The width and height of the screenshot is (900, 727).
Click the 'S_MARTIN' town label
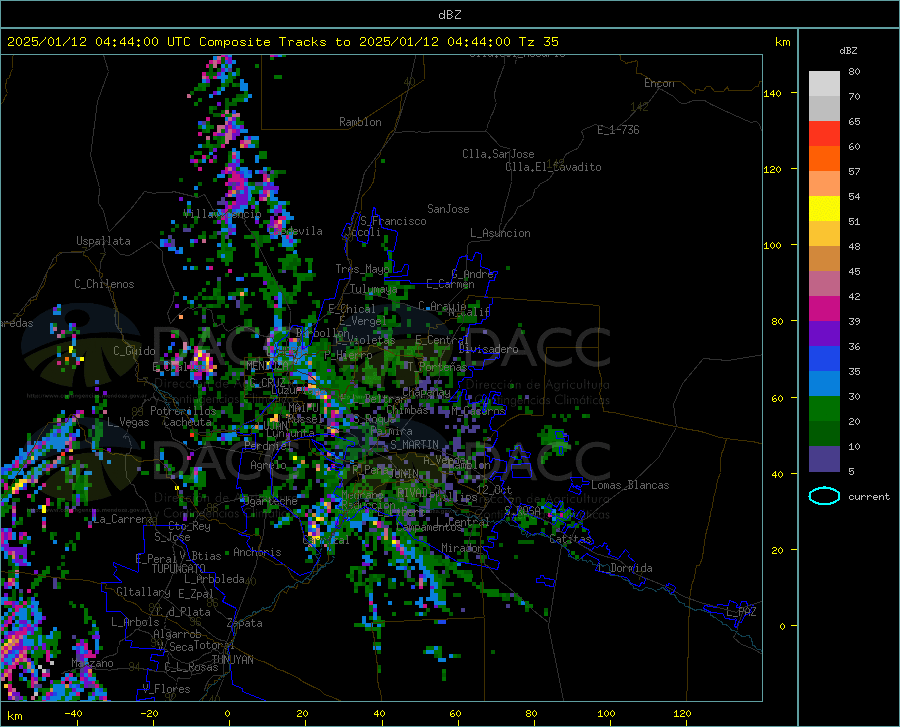tap(414, 445)
